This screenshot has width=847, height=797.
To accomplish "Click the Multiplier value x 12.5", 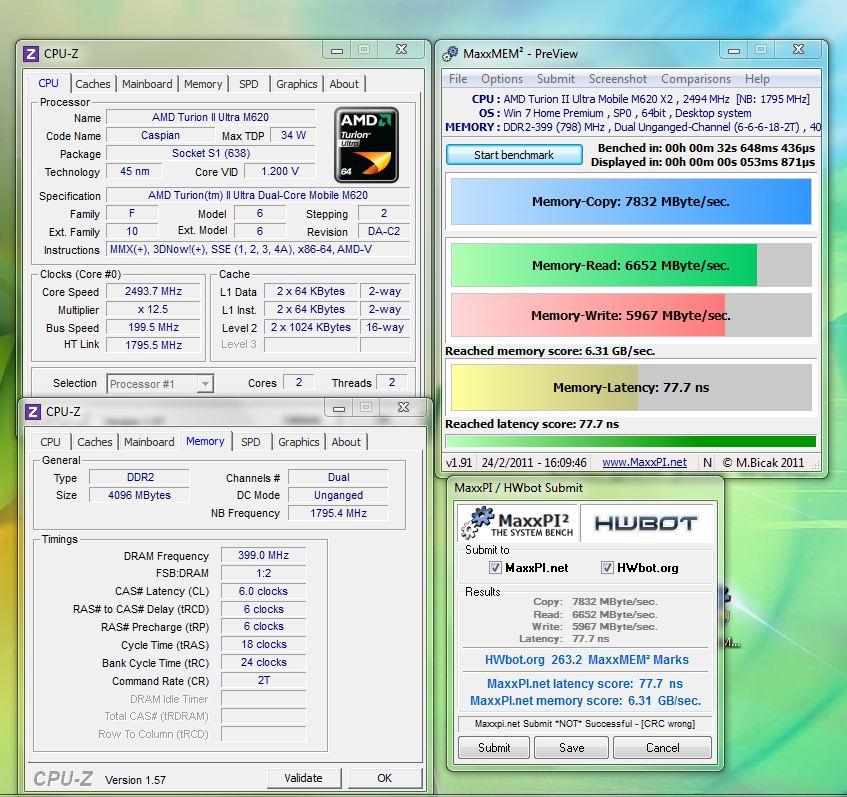I will (x=153, y=310).
